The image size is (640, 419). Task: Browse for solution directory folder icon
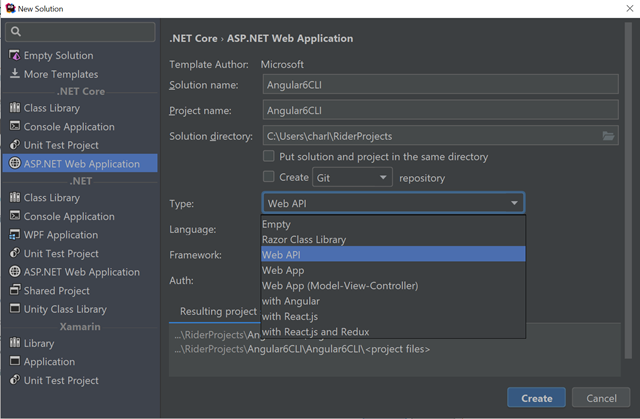tap(608, 136)
